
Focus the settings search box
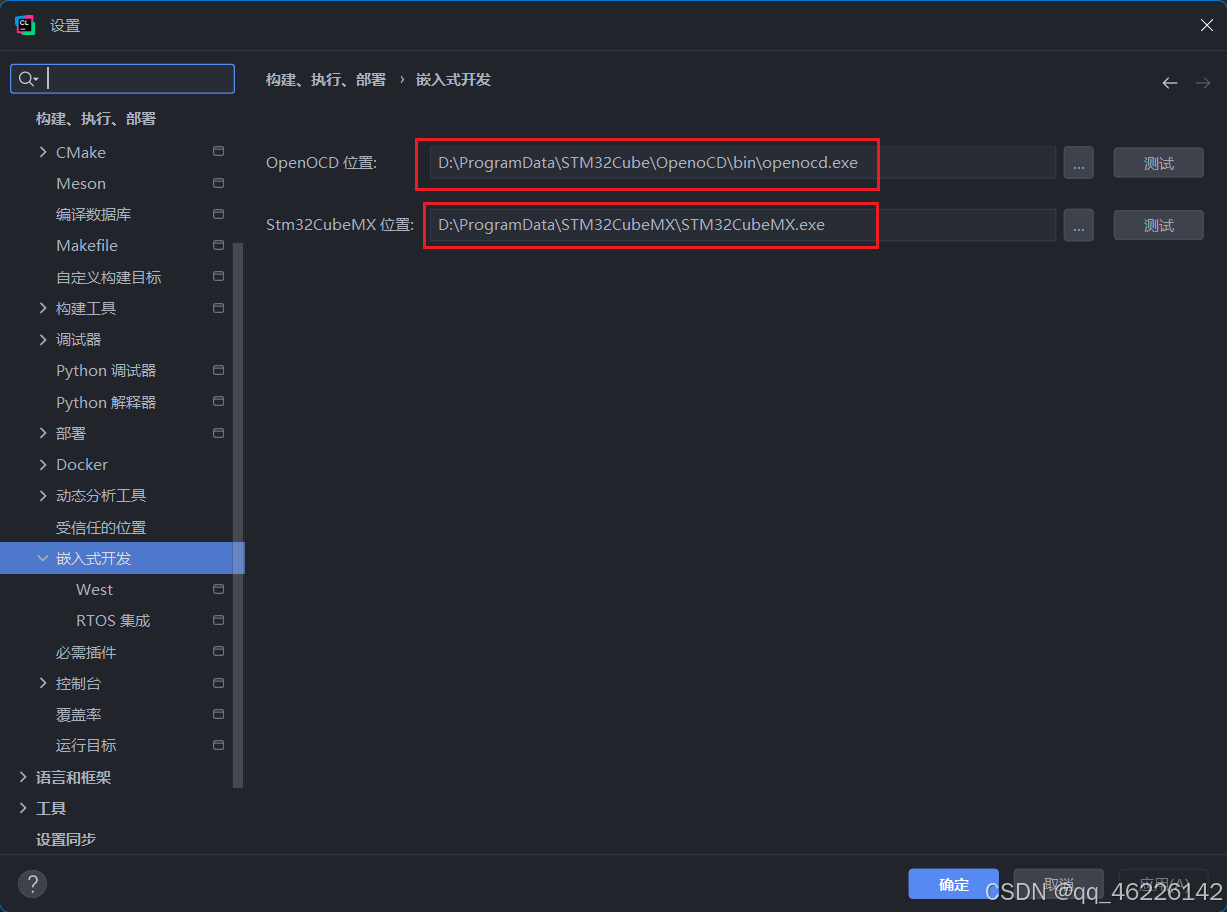click(122, 79)
